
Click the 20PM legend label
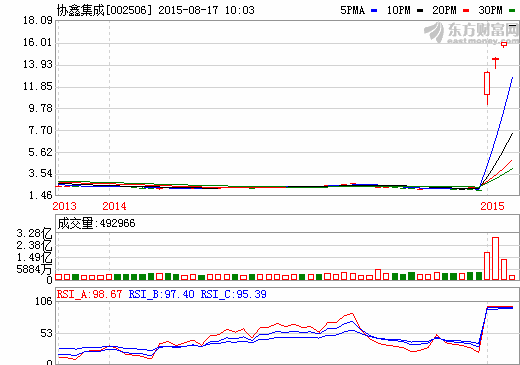tap(444, 10)
